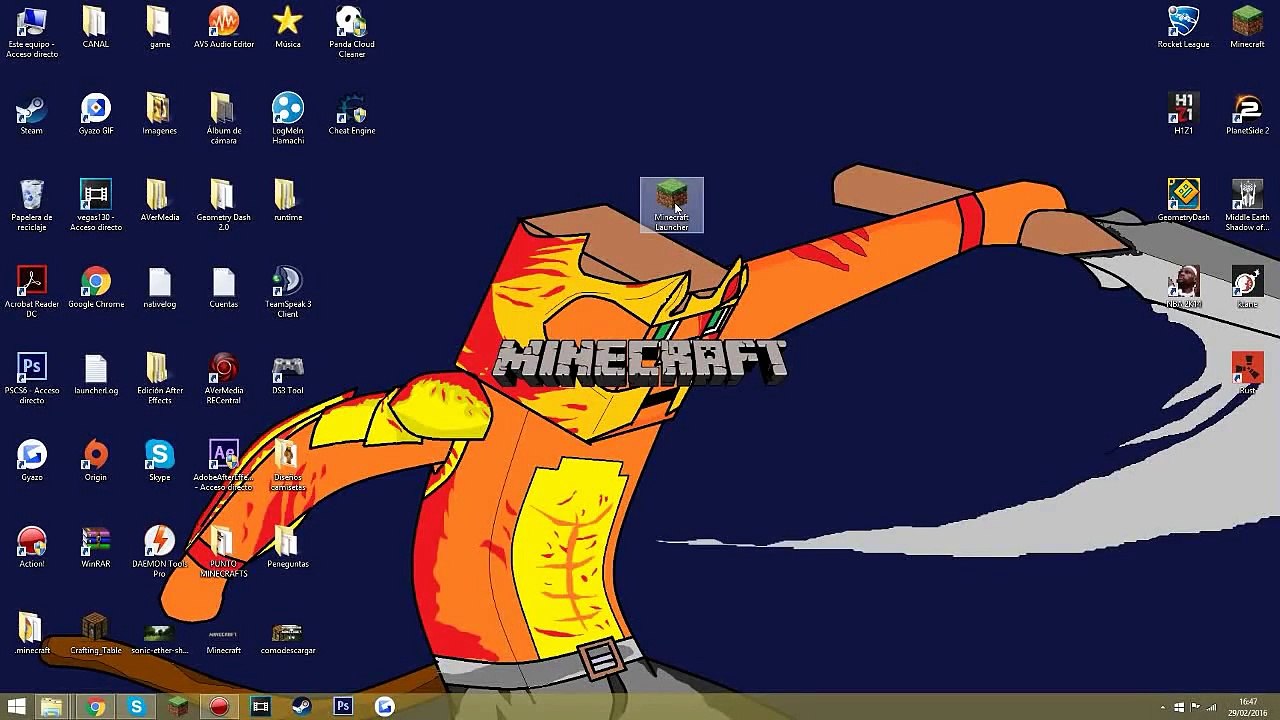Select the PlanetSide 2 desktop icon
The height and width of the screenshot is (720, 1280).
(1247, 114)
